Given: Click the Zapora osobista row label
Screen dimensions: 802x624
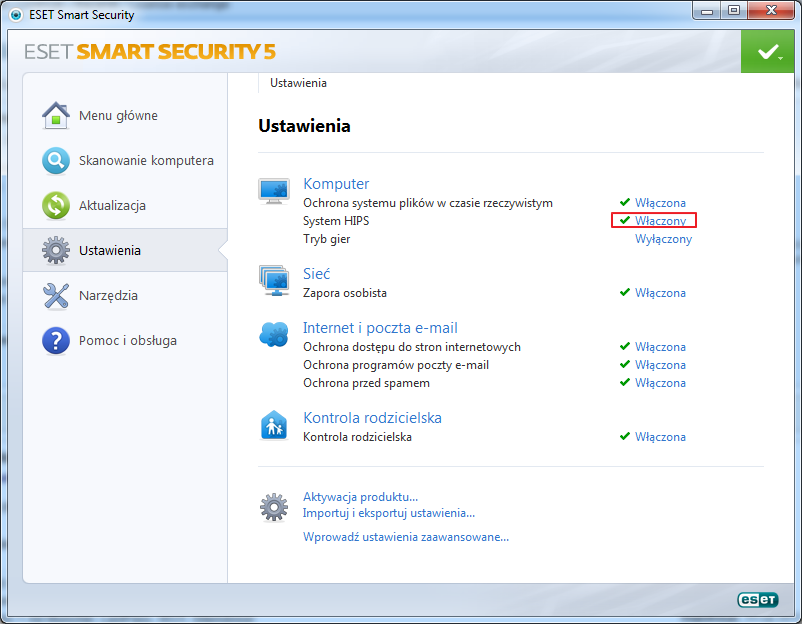Looking at the screenshot, I should 345,293.
